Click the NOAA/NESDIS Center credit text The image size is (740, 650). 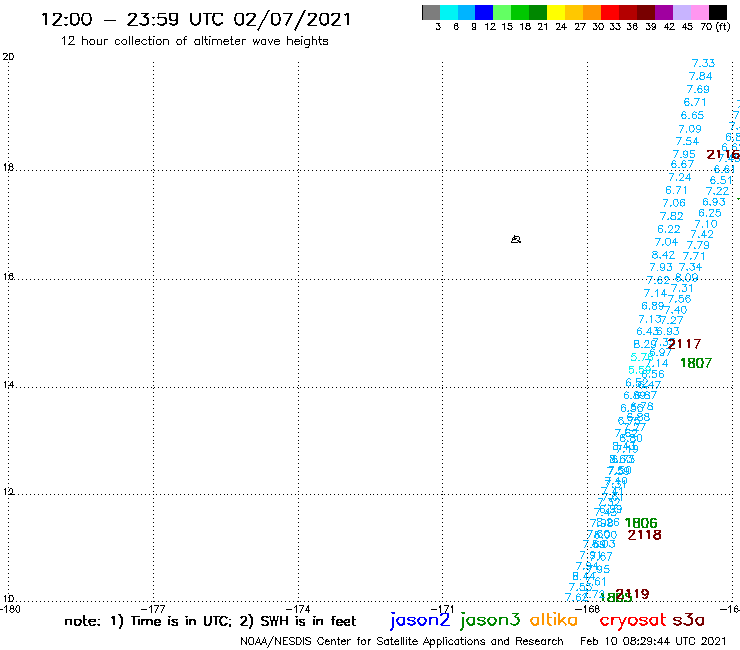point(402,642)
